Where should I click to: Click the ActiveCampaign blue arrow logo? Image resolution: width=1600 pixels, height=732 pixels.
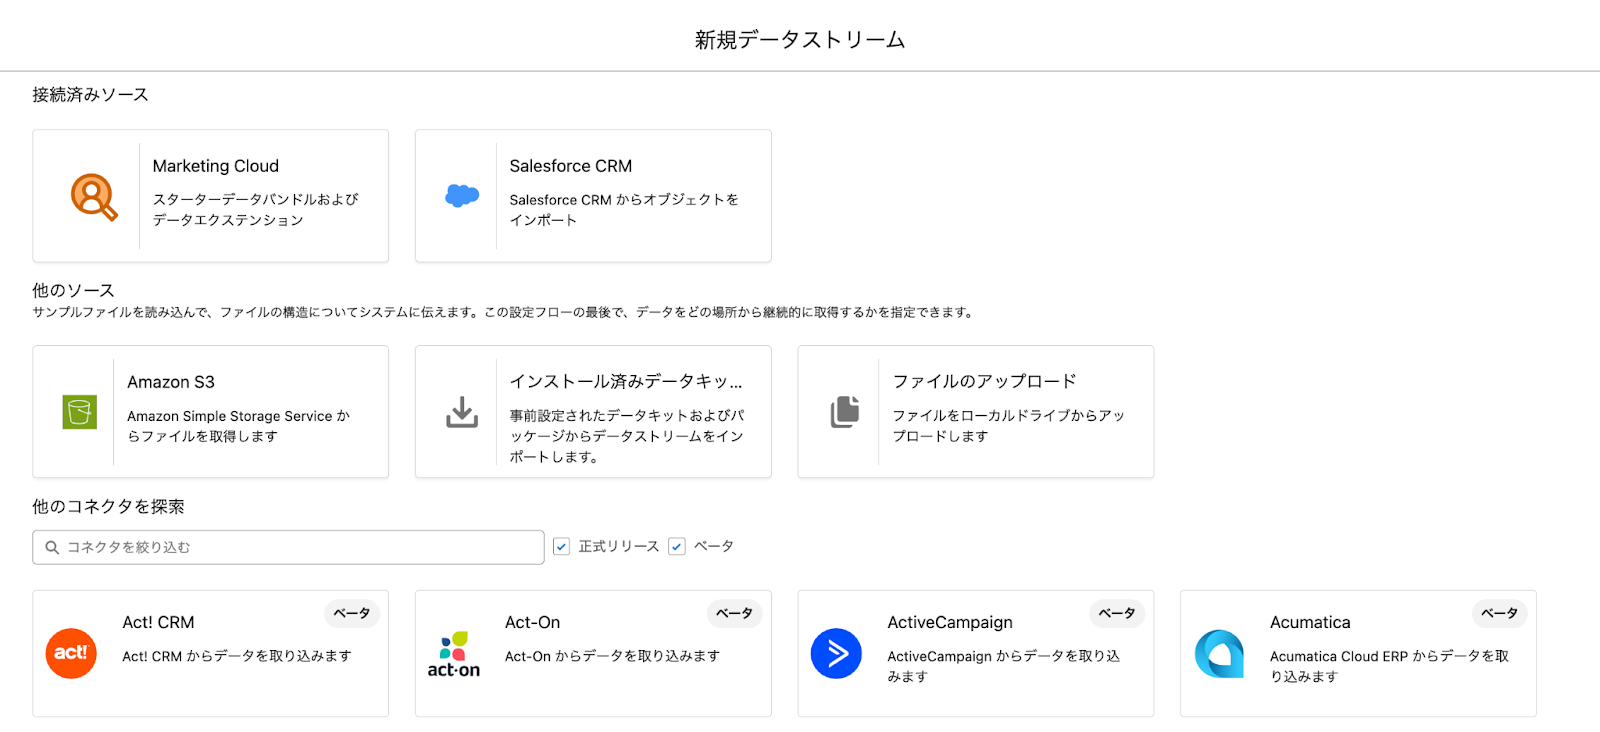point(836,654)
